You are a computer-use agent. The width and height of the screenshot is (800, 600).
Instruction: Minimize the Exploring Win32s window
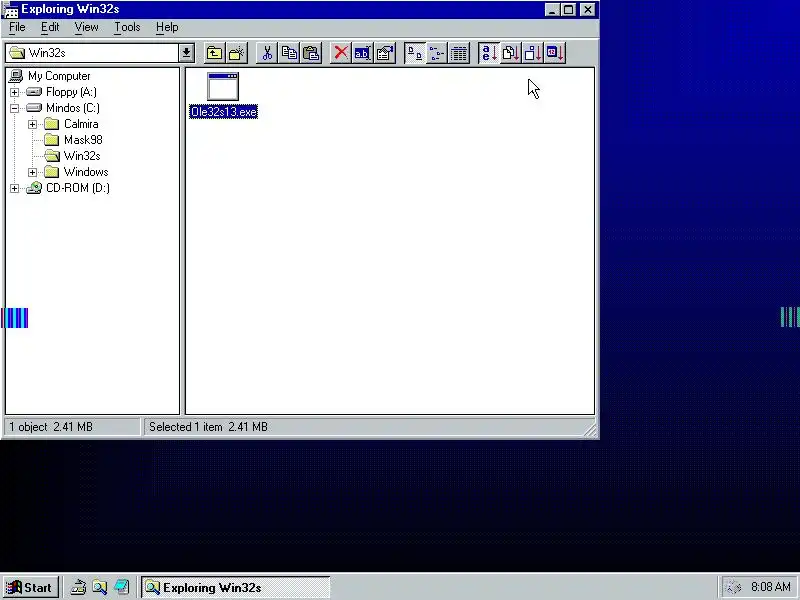(552, 10)
